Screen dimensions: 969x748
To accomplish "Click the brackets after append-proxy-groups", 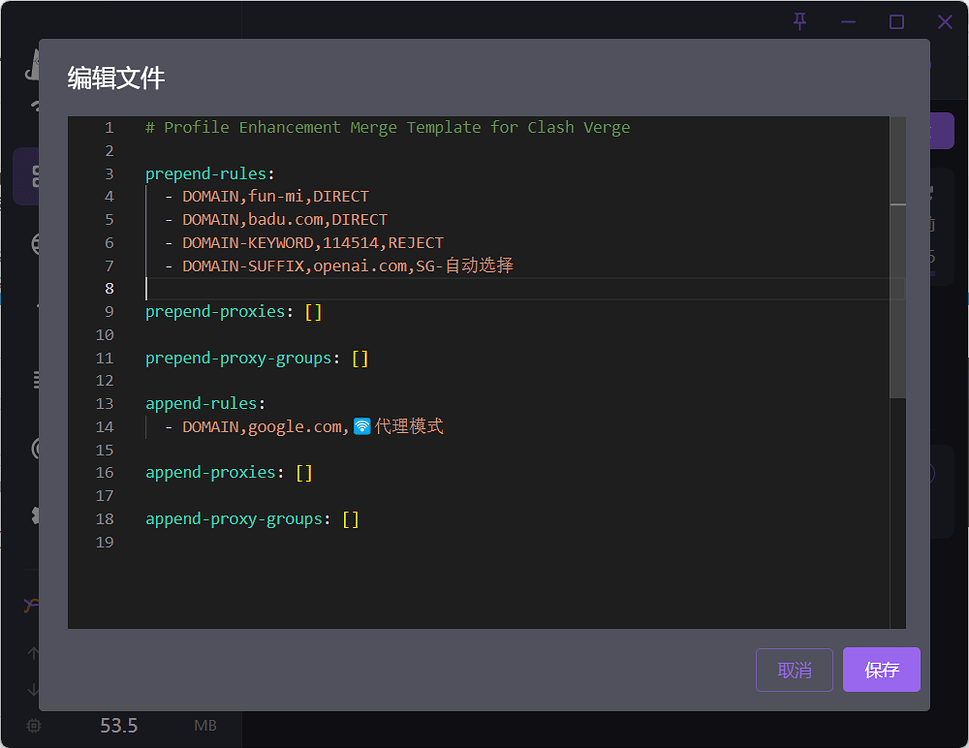I will [x=351, y=519].
